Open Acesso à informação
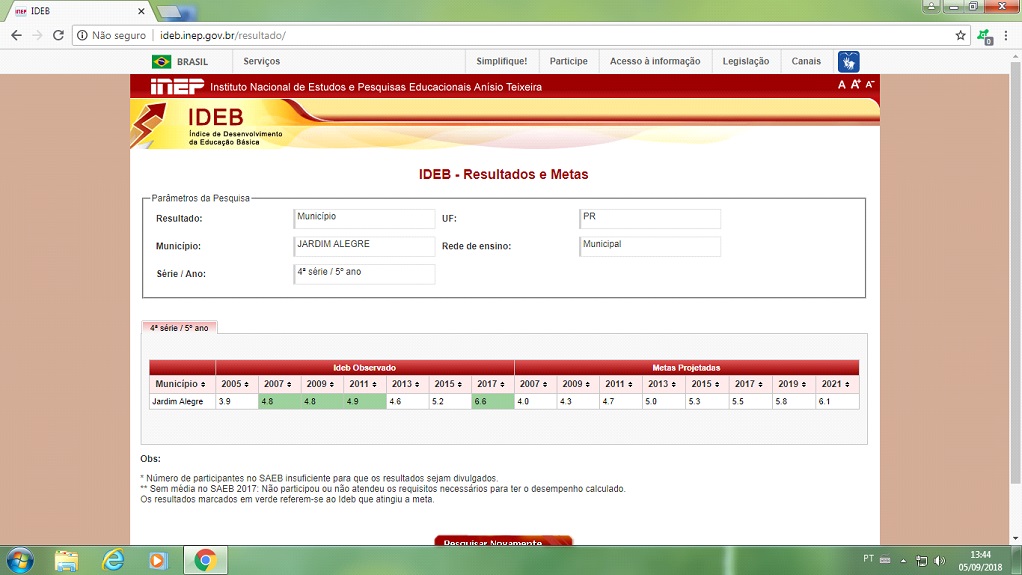This screenshot has width=1022, height=575. [655, 61]
